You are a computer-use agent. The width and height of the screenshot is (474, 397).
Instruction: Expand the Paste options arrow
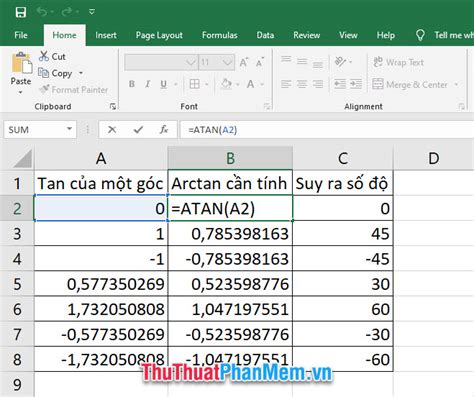tap(21, 92)
